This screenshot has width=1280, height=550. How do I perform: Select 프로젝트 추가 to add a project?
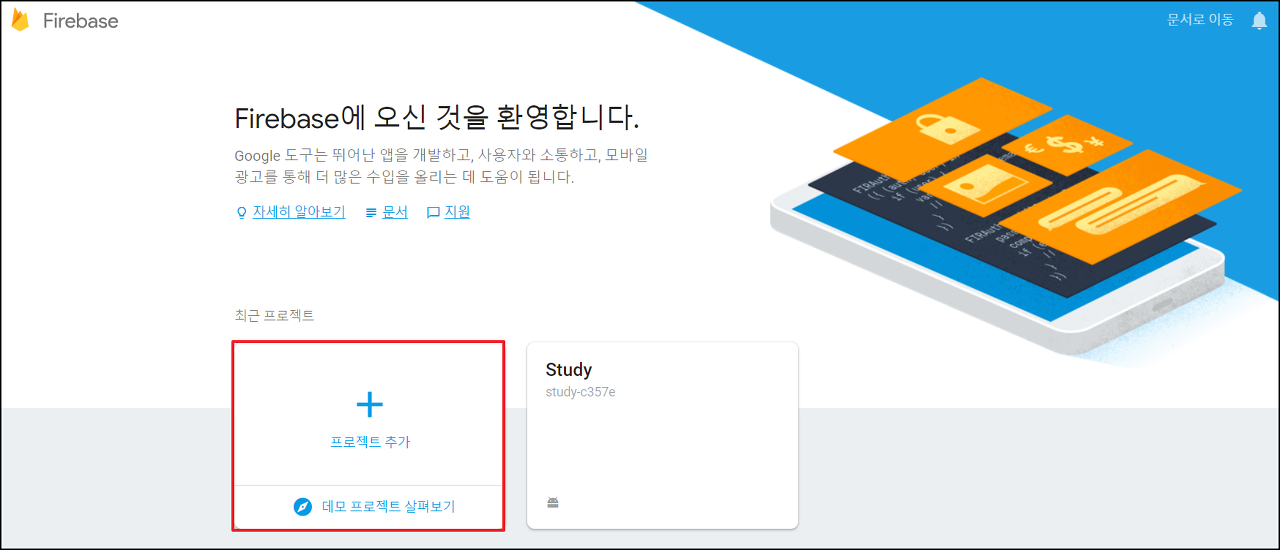pyautogui.click(x=370, y=442)
